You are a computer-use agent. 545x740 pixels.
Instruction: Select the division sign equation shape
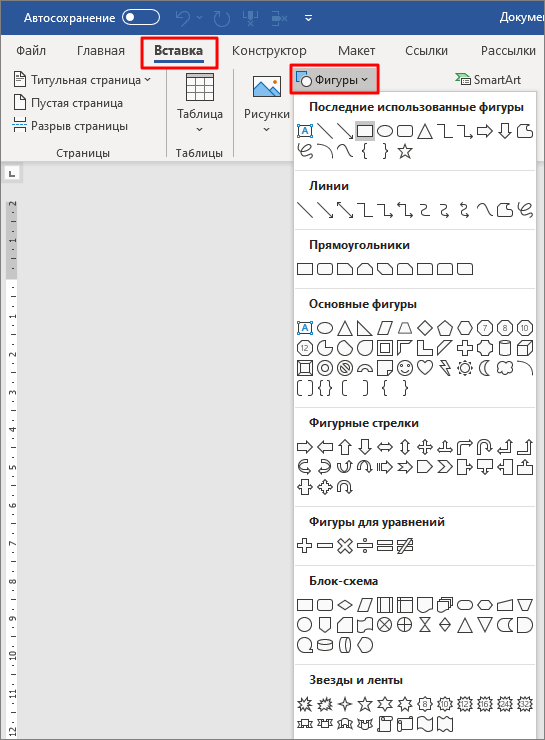coord(365,546)
